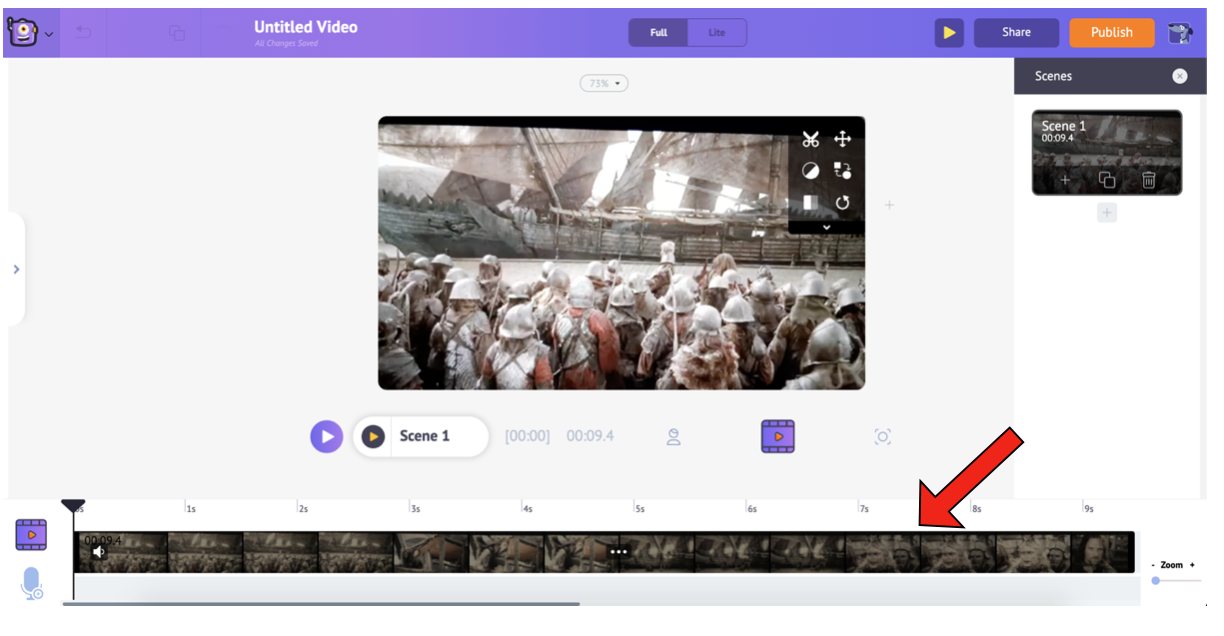Switch to Lite mode
1224x636 pixels.
(717, 33)
